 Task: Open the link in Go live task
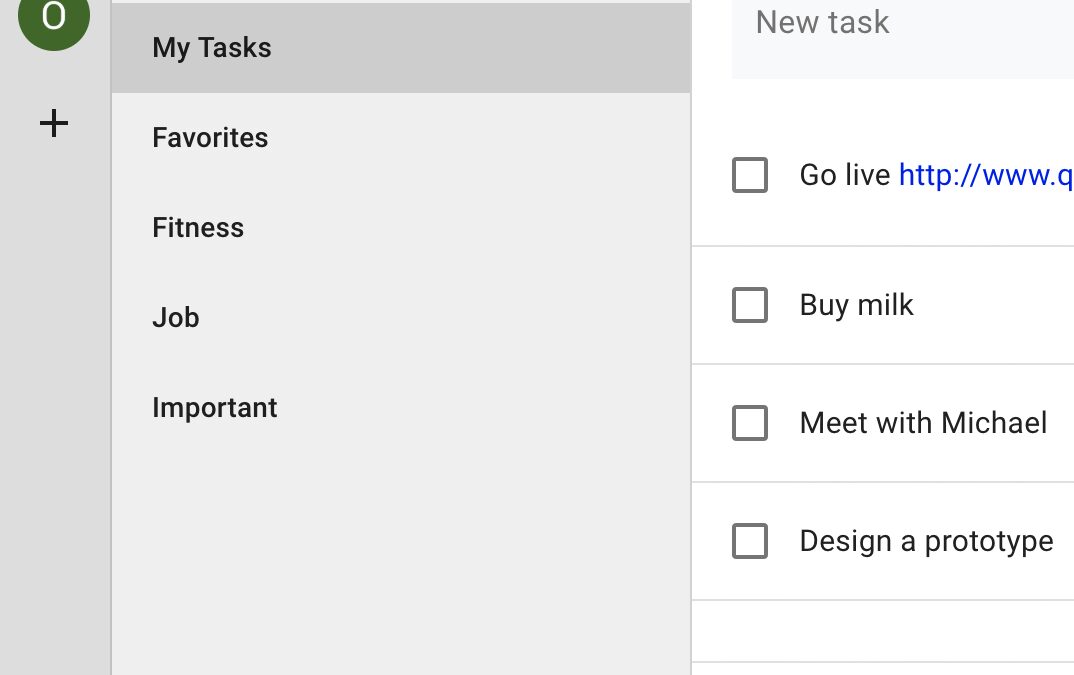coord(985,175)
